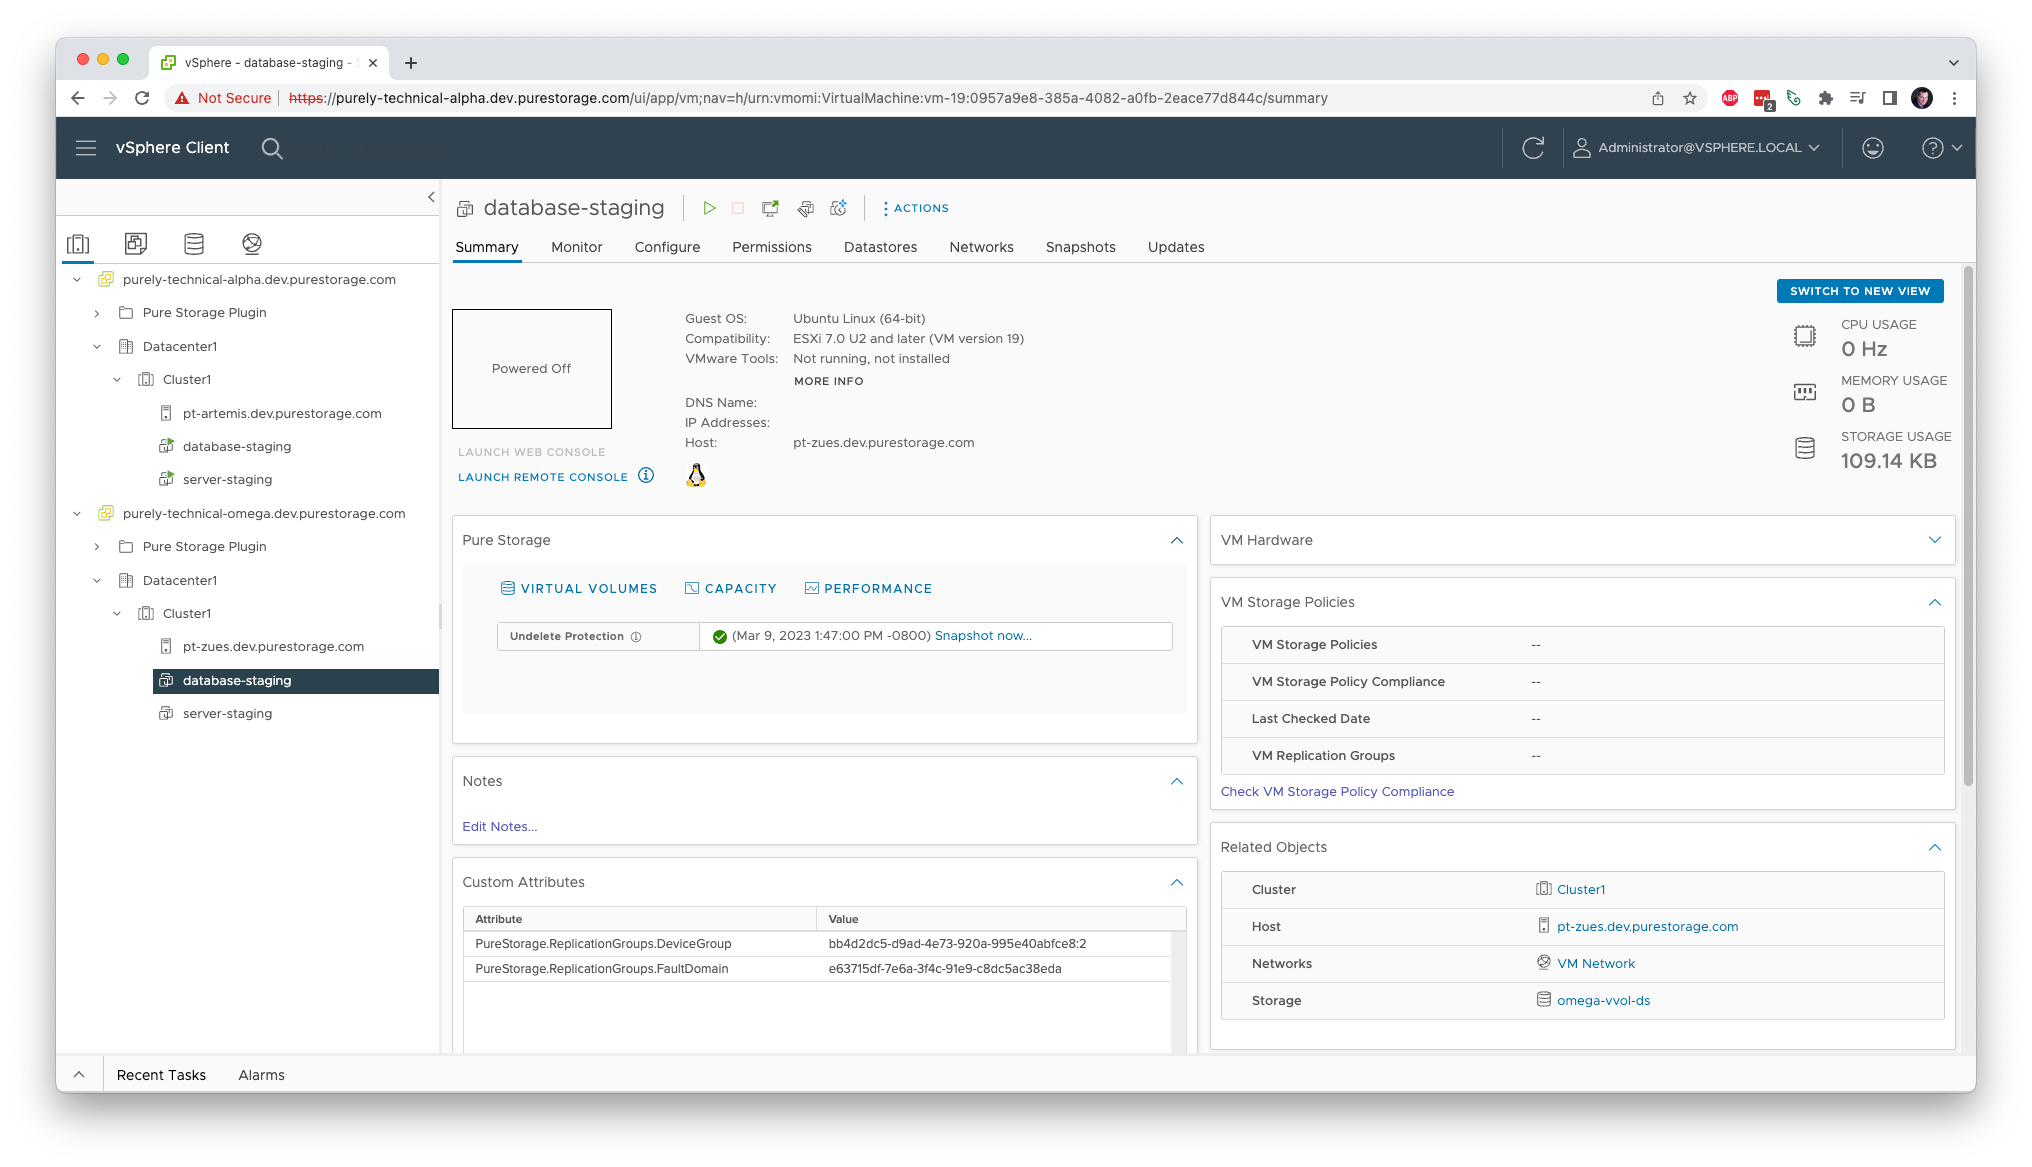Click MORE INFO under VMware Tools
The width and height of the screenshot is (2032, 1167).
click(829, 382)
